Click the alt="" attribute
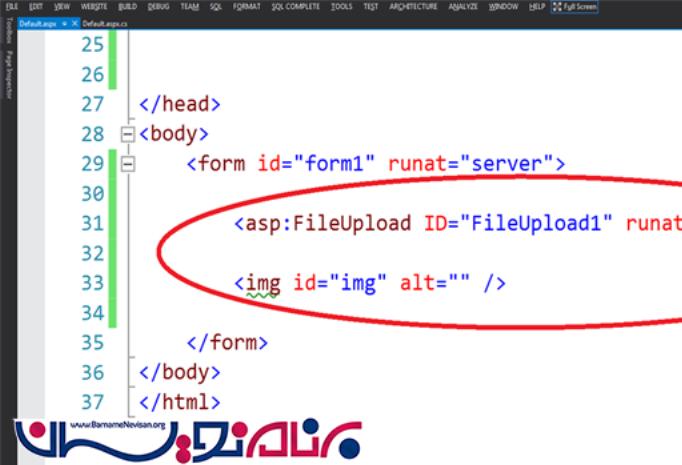682x465 pixels. pyautogui.click(x=435, y=283)
